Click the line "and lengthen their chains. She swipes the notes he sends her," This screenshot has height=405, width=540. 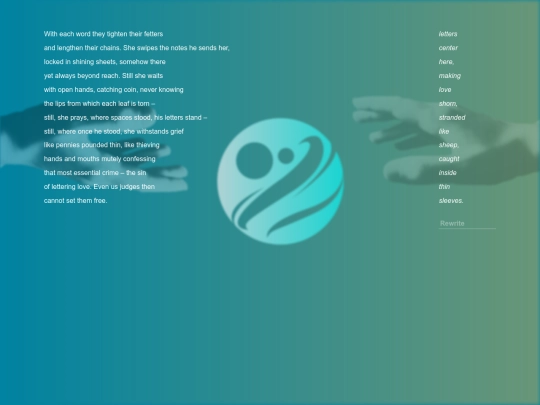[137, 48]
